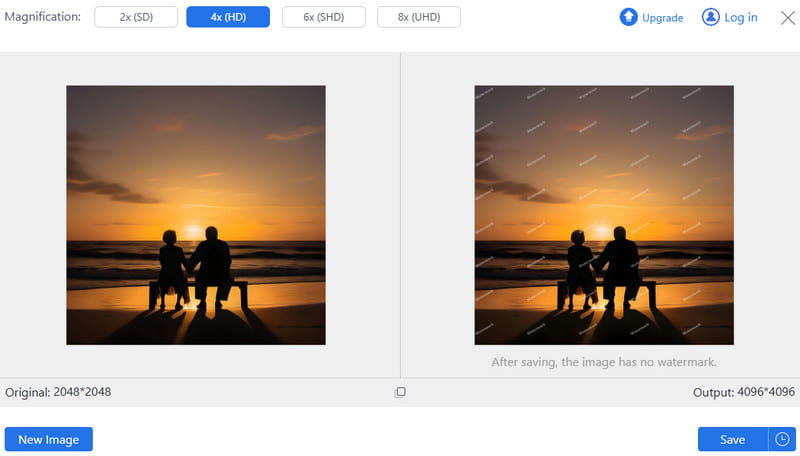Click the 'Output: 4096*4096' text
The width and height of the screenshot is (800, 456).
(743, 392)
